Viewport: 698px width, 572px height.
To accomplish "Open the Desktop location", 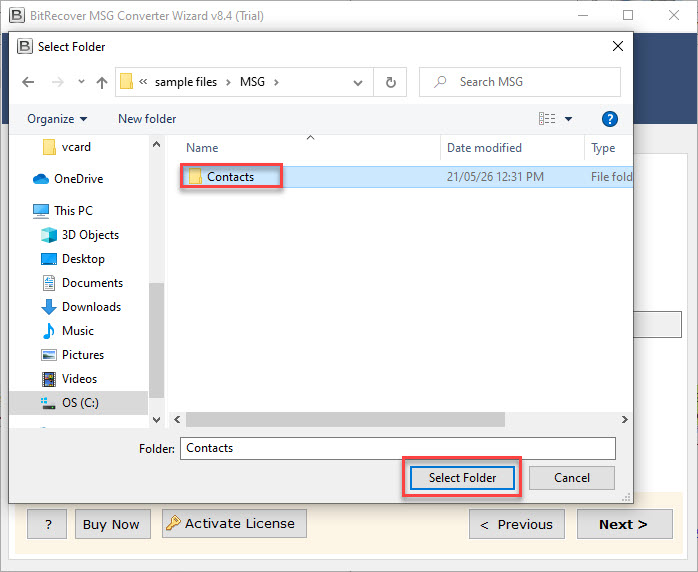I will [73, 259].
